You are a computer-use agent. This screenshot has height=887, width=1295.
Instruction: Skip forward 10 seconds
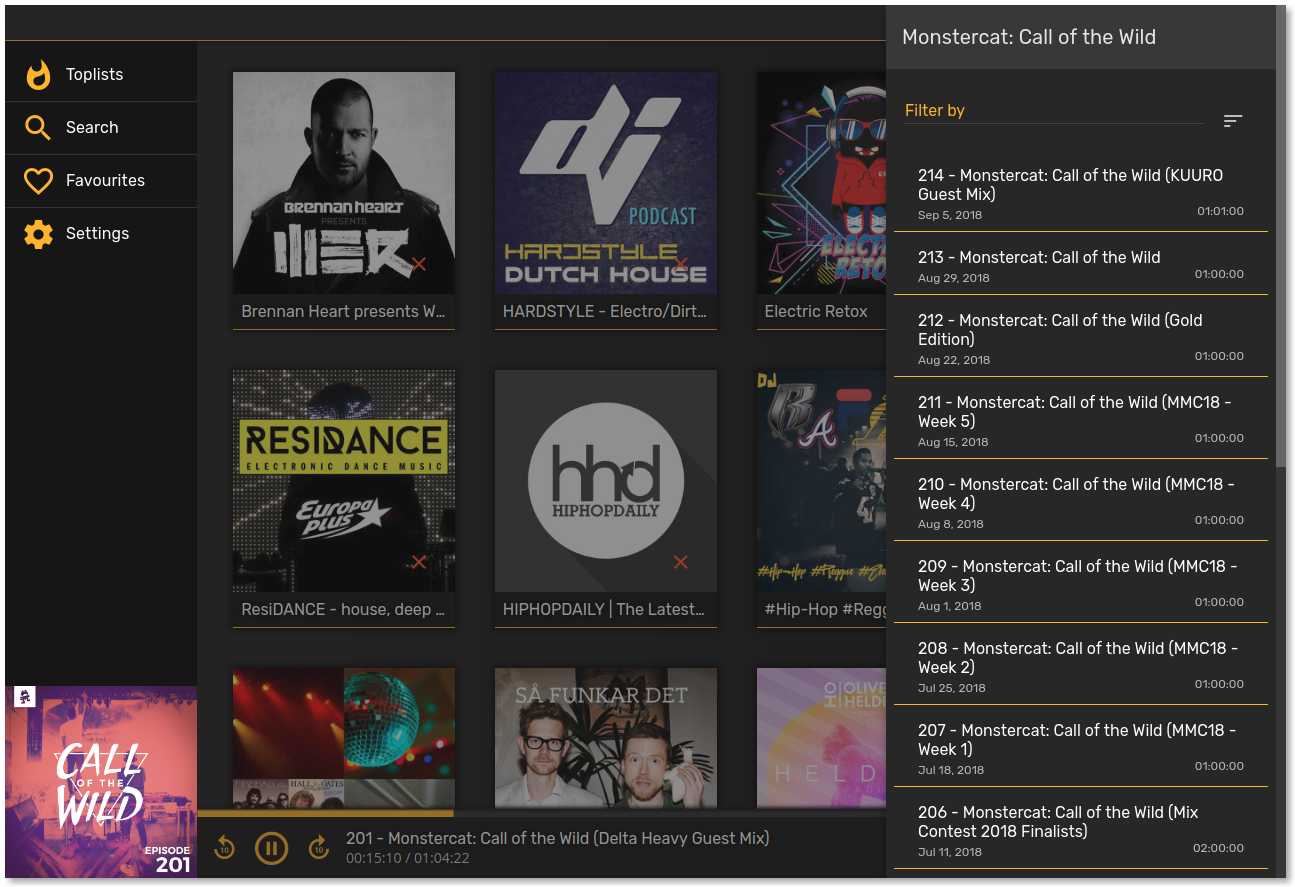click(x=318, y=848)
